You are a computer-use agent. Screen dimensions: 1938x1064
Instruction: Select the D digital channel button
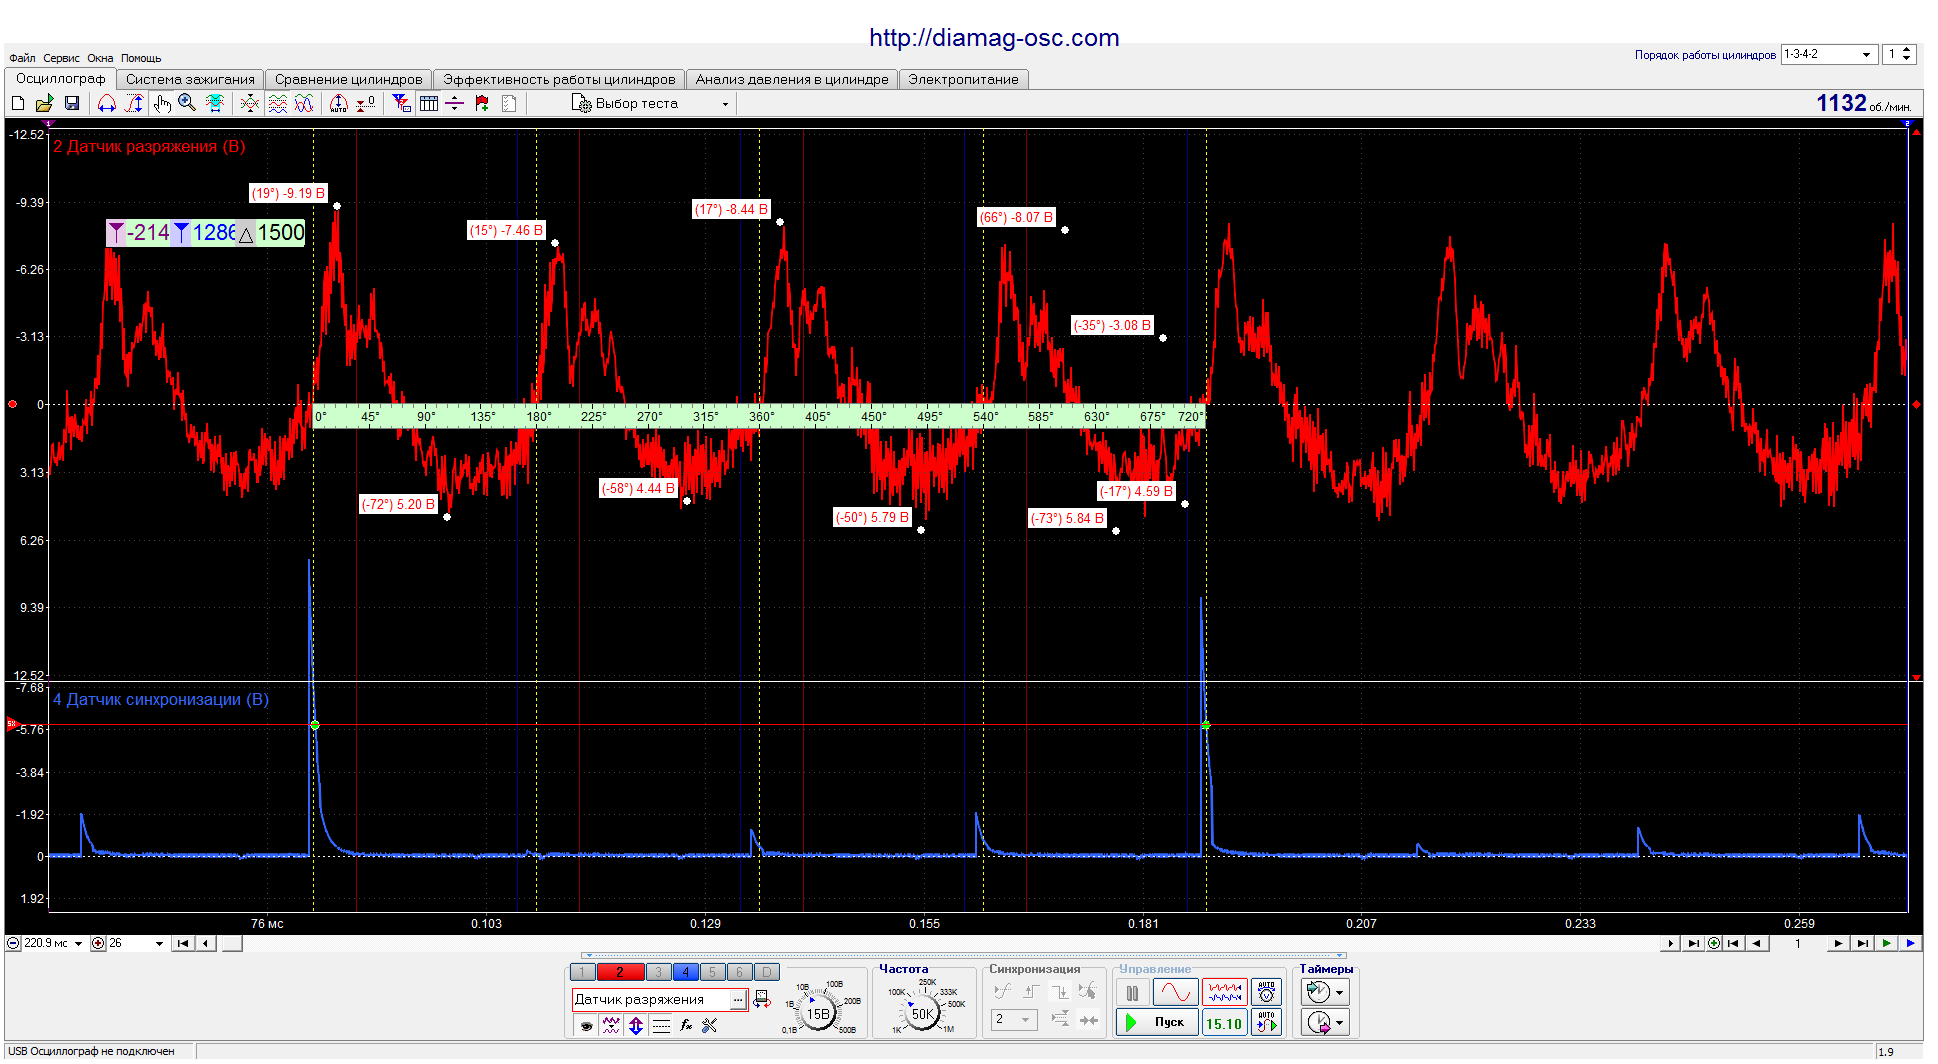[766, 972]
